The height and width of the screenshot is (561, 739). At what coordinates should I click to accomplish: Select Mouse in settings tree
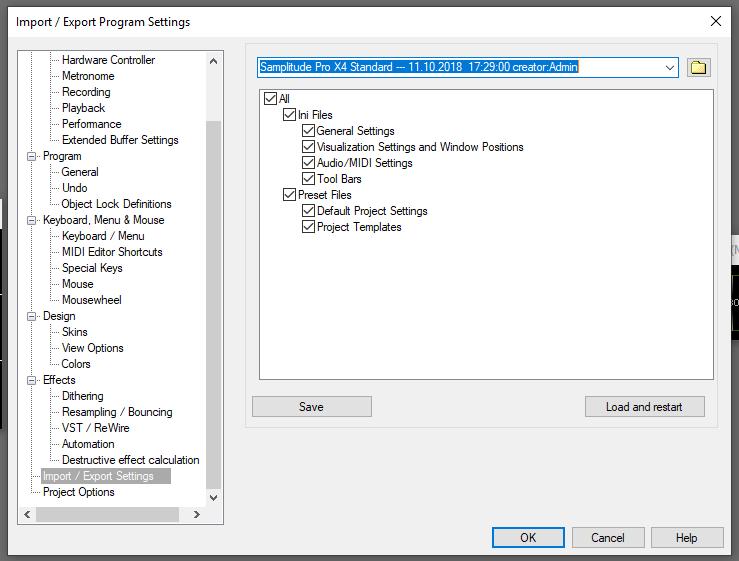(x=78, y=284)
